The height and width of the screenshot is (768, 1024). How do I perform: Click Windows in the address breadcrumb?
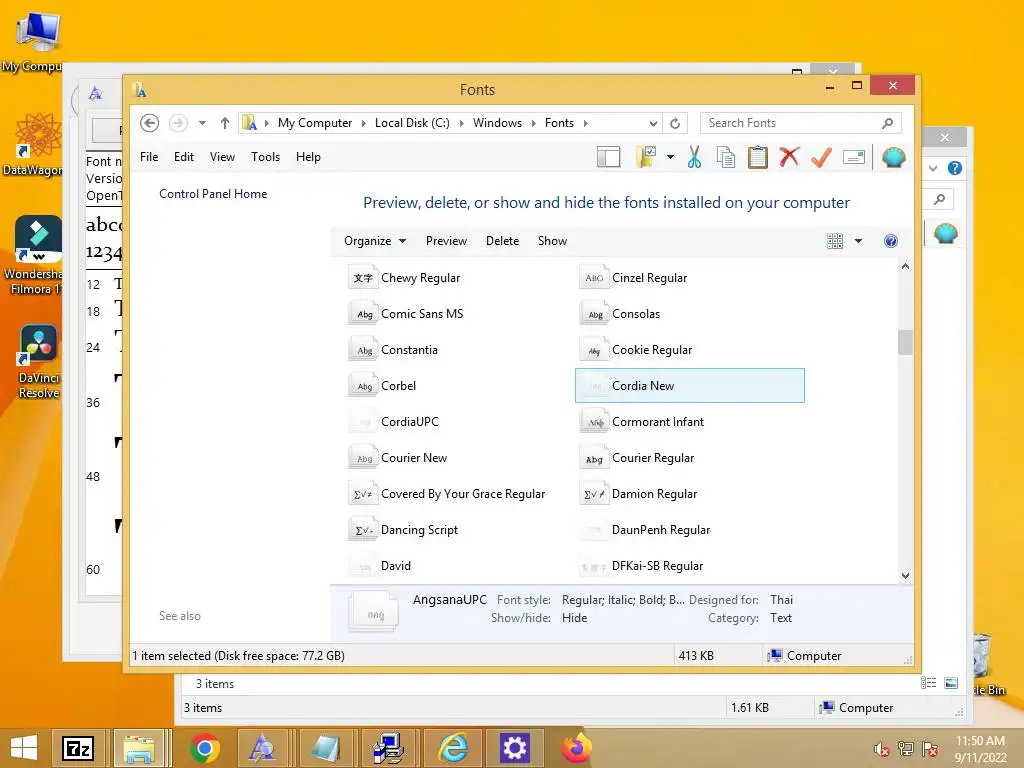click(497, 123)
